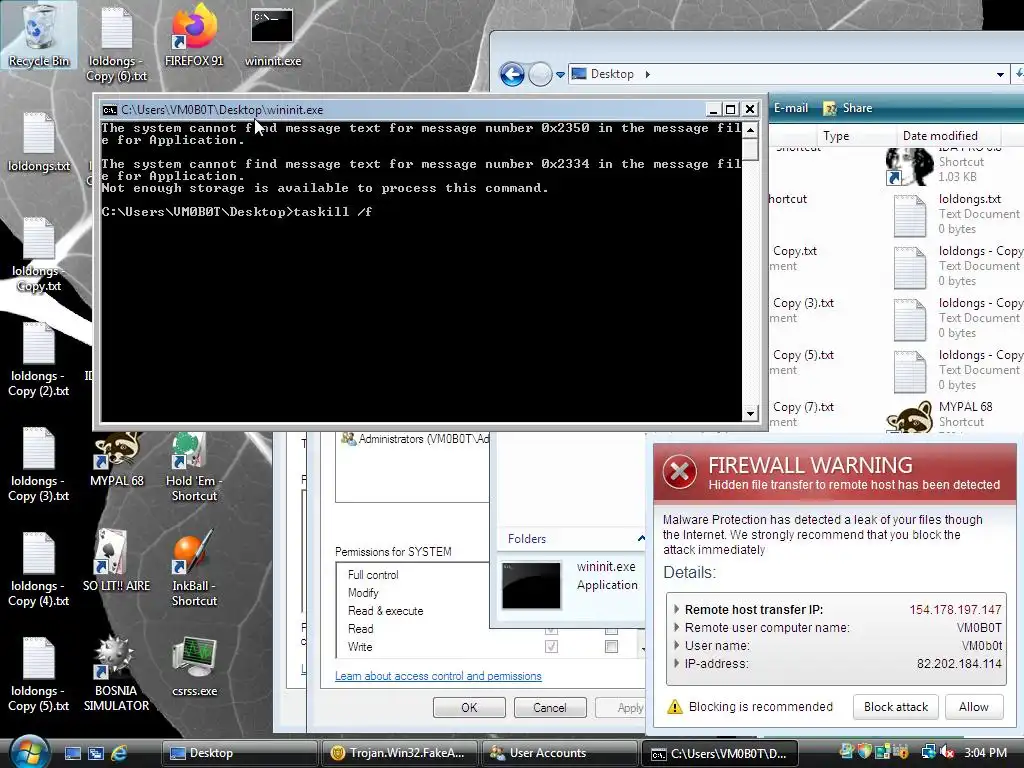1024x768 pixels.
Task: Open the Windows Start orb
Action: pos(29,752)
